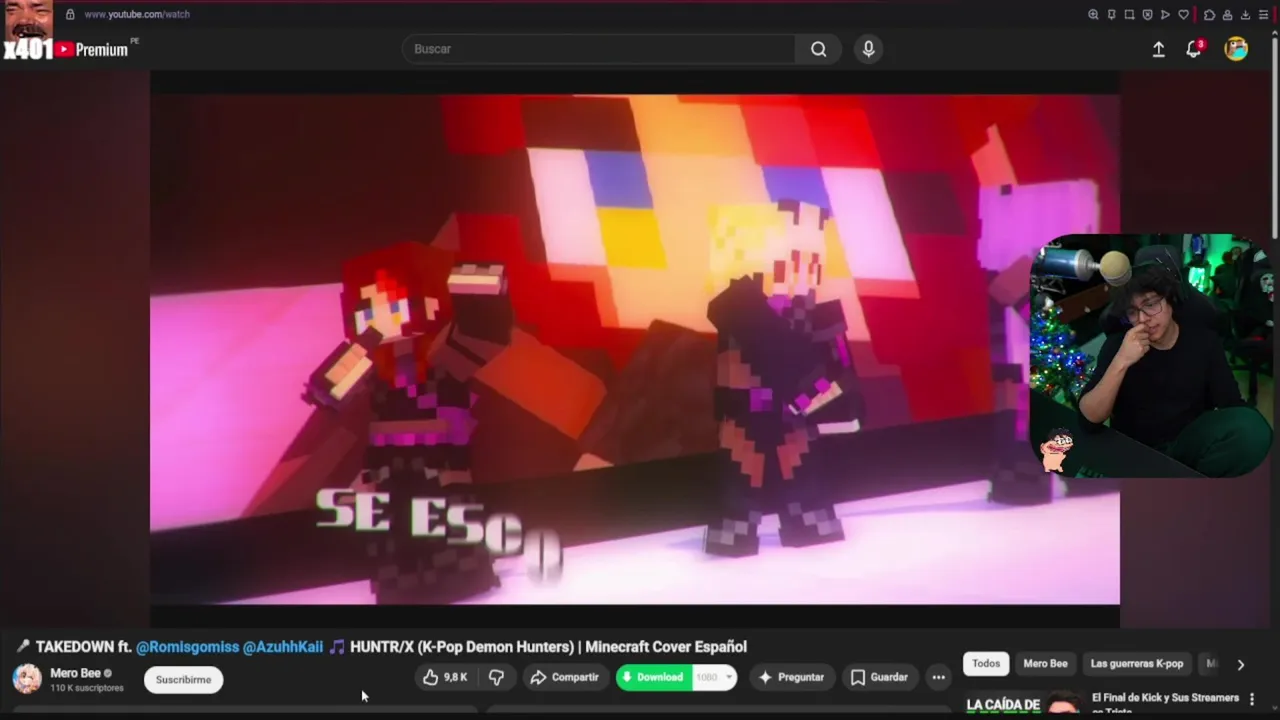Screen dimensions: 1280x720
Task: Click the player triangle icon in browser toolbar
Action: pyautogui.click(x=1165, y=14)
